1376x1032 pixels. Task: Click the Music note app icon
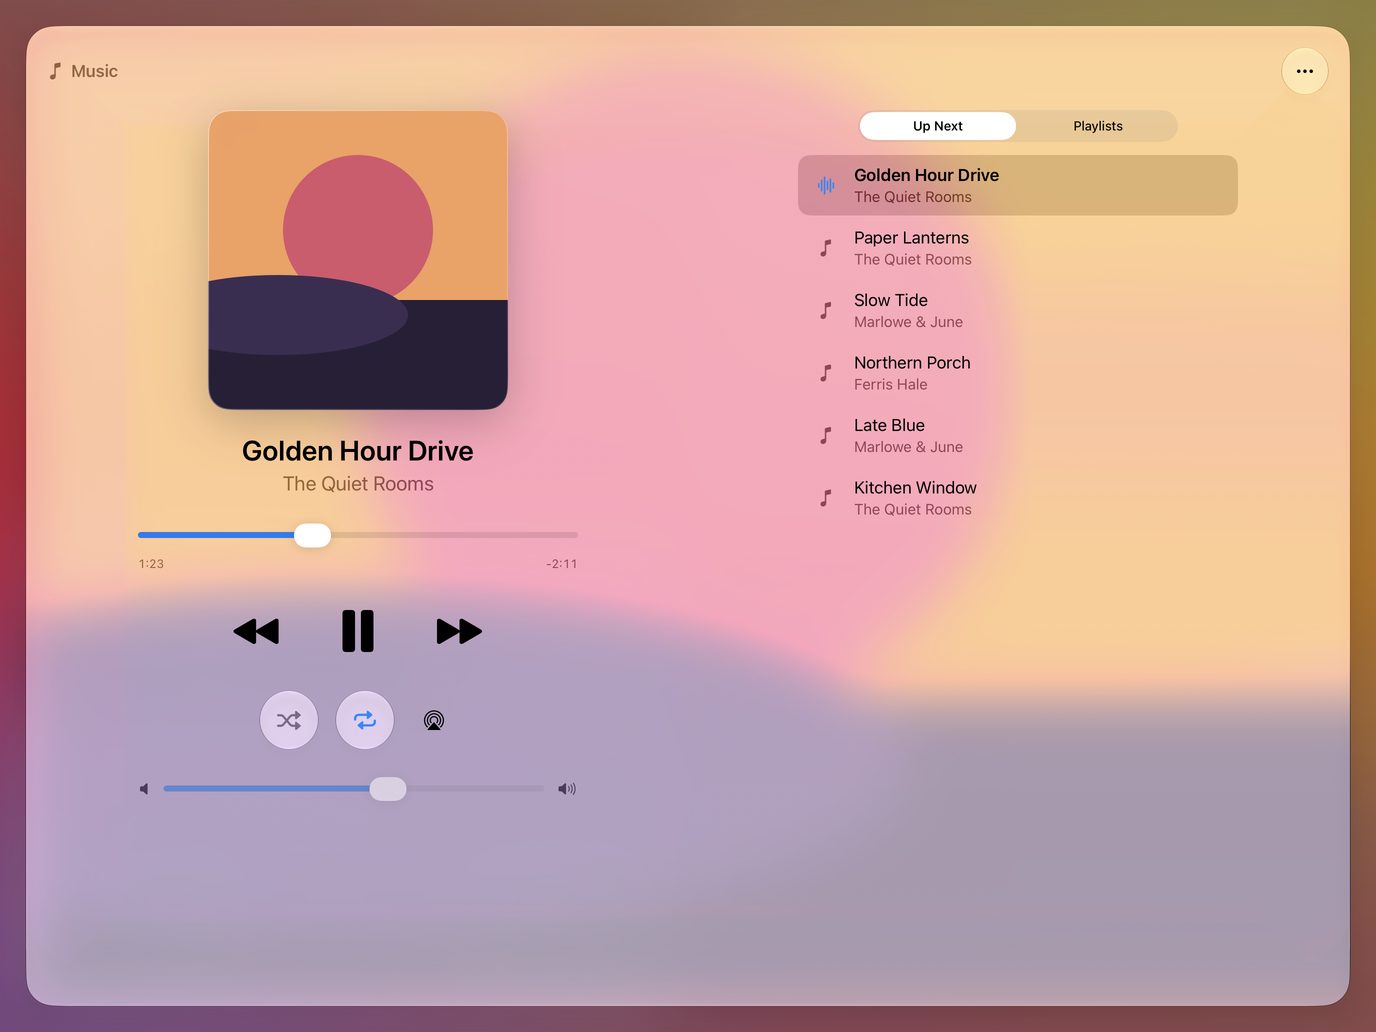[x=56, y=71]
